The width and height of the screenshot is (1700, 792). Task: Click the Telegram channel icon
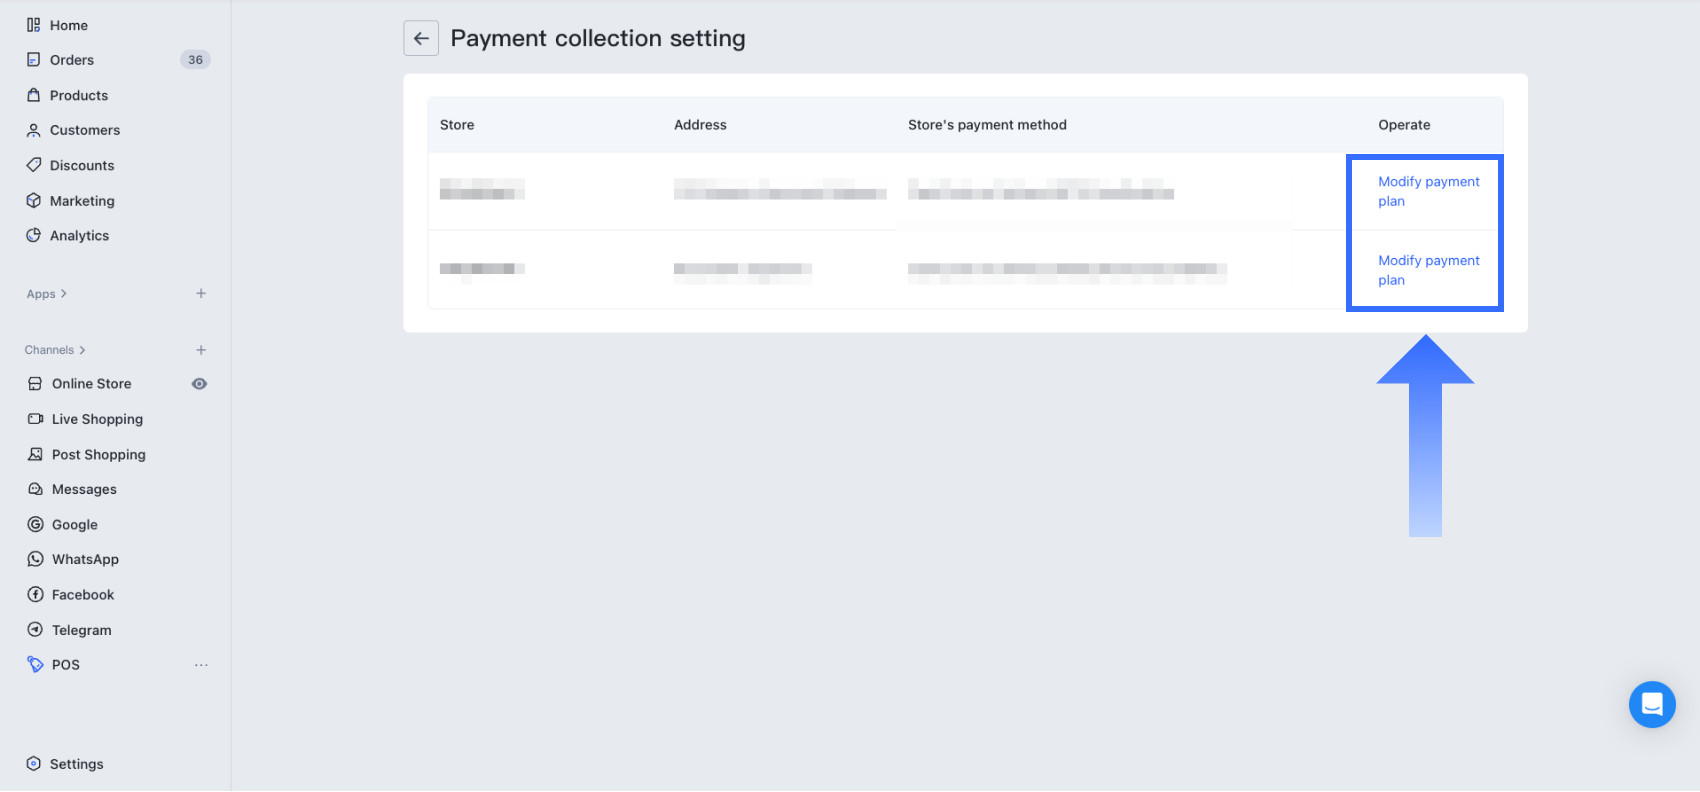click(x=36, y=630)
